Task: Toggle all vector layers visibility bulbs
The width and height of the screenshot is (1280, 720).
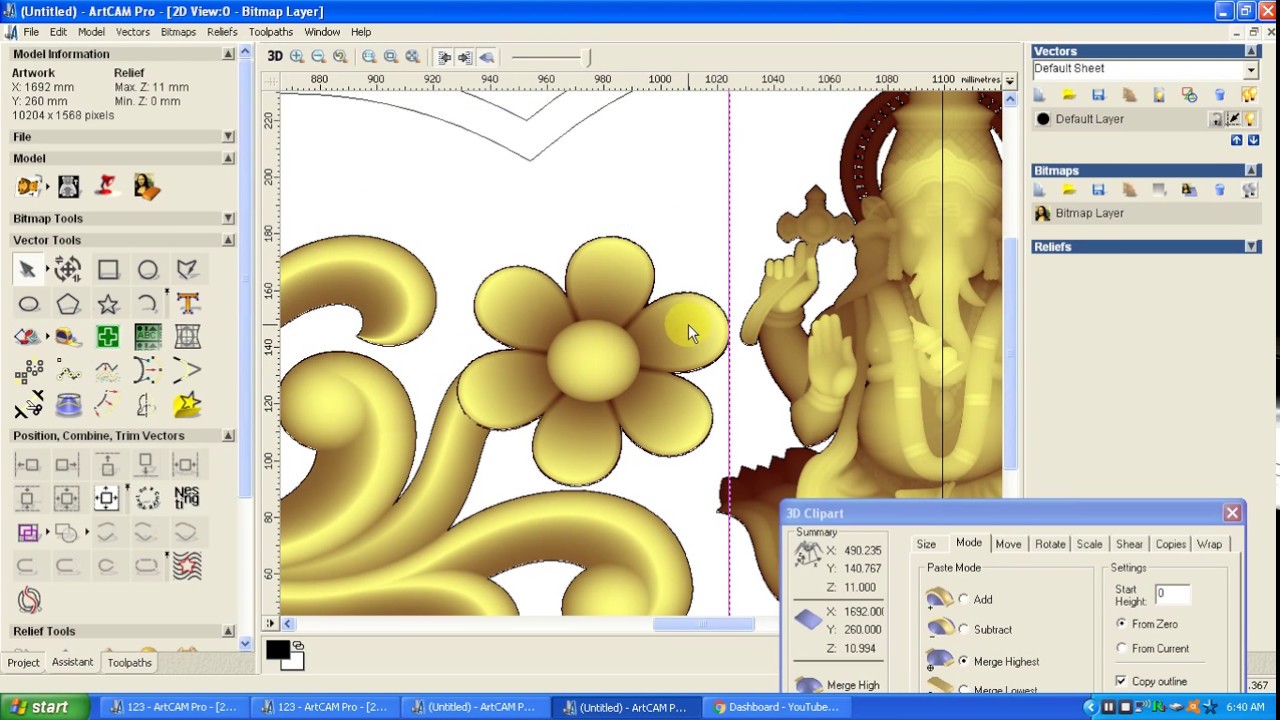Action: [x=1249, y=95]
